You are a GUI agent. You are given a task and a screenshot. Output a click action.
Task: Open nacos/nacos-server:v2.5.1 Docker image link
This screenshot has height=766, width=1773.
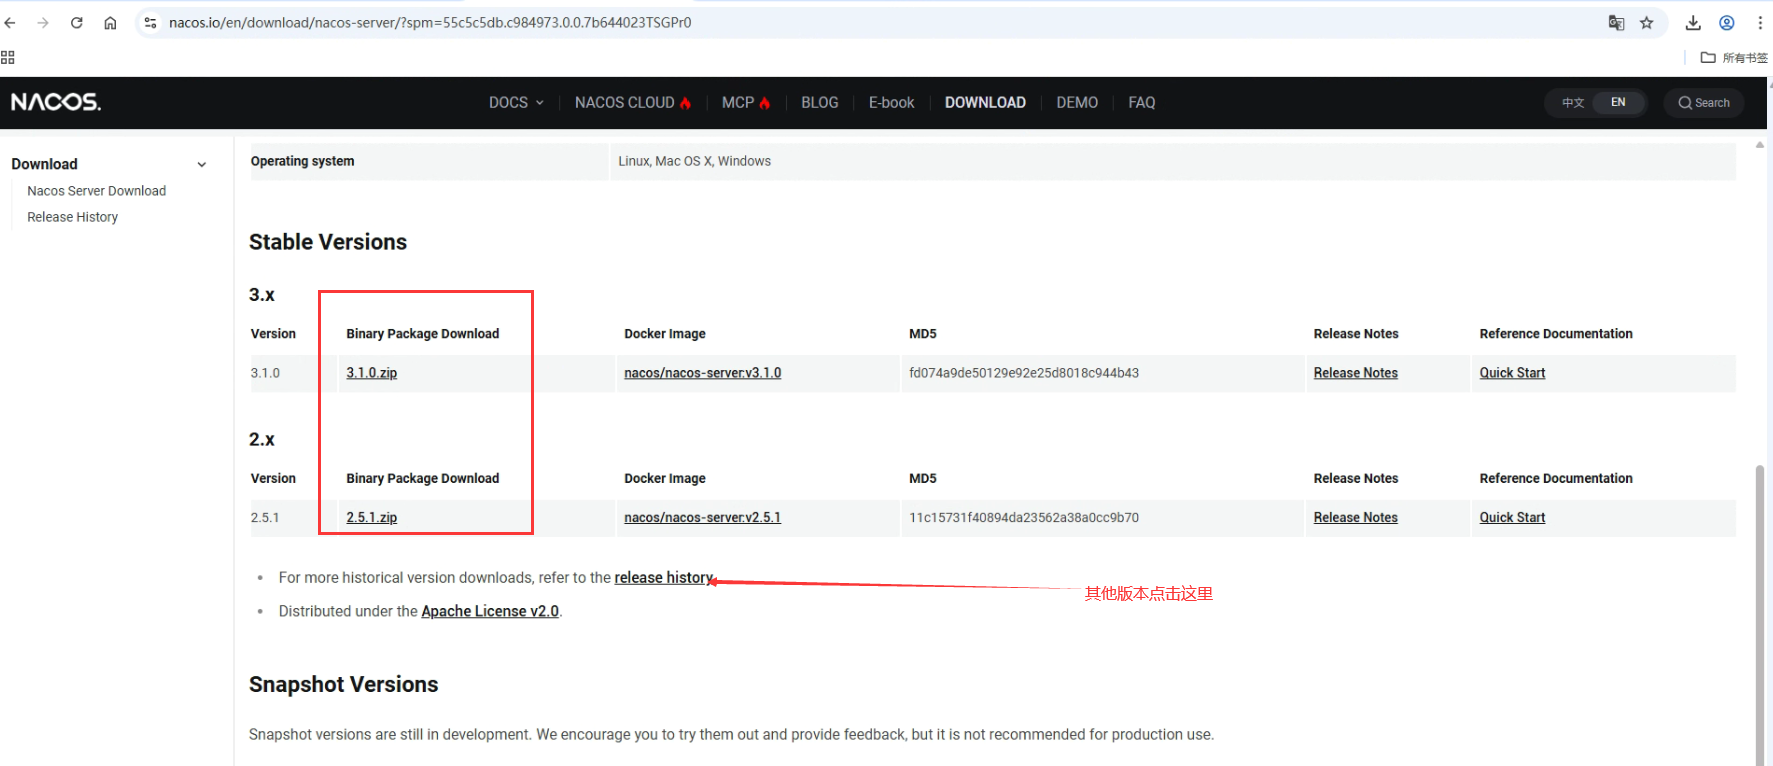point(703,518)
